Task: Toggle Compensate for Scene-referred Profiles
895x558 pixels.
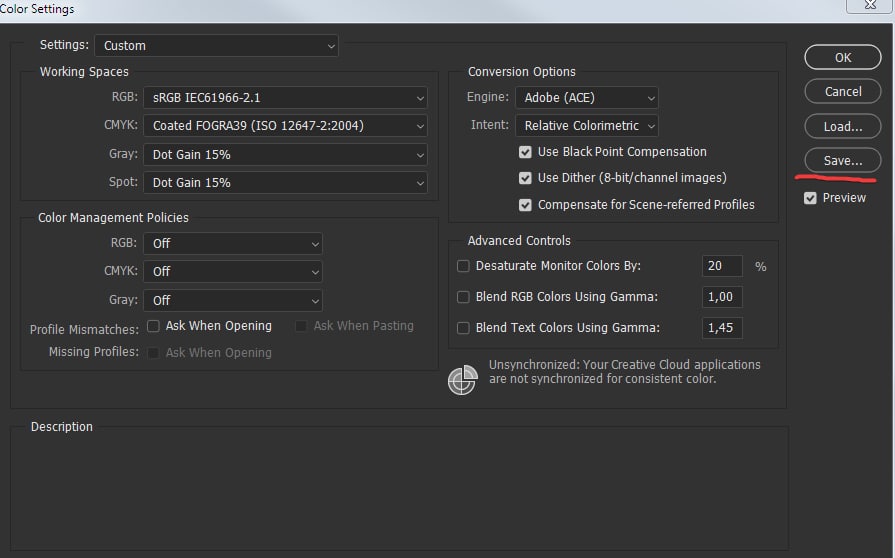Action: [525, 205]
